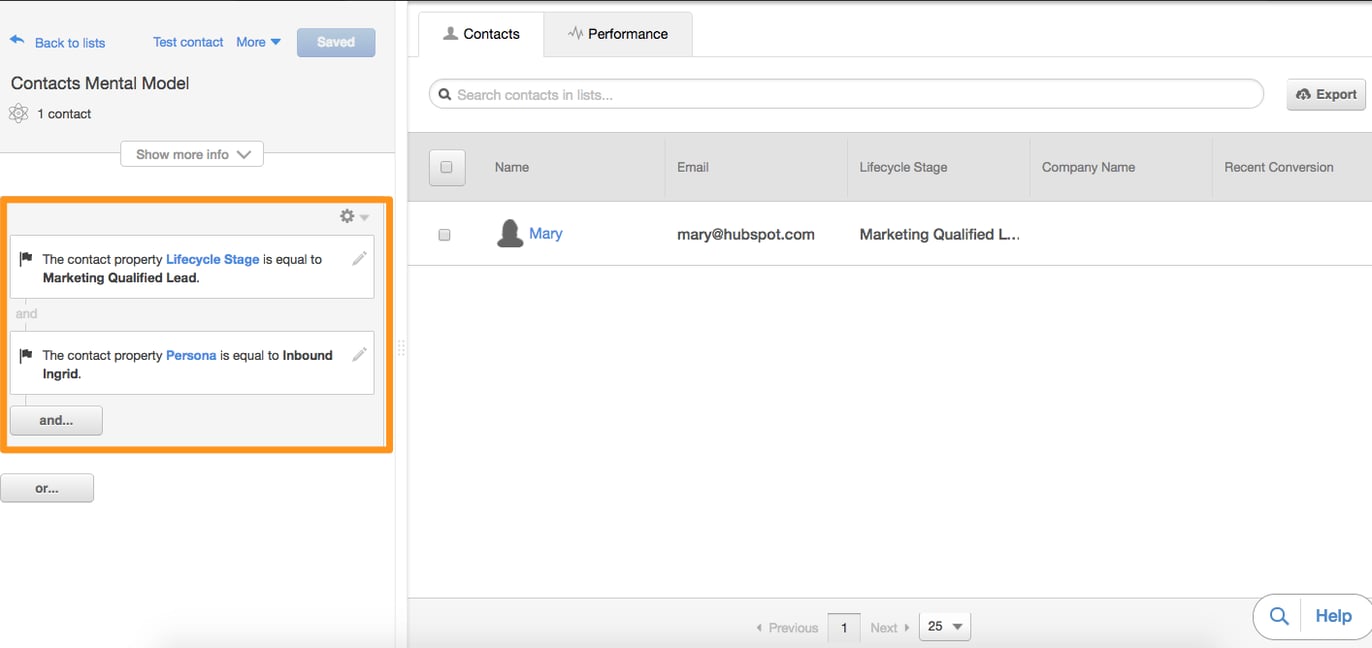Click the Recent Conversion column header
Viewport: 1372px width, 648px height.
coord(1279,167)
